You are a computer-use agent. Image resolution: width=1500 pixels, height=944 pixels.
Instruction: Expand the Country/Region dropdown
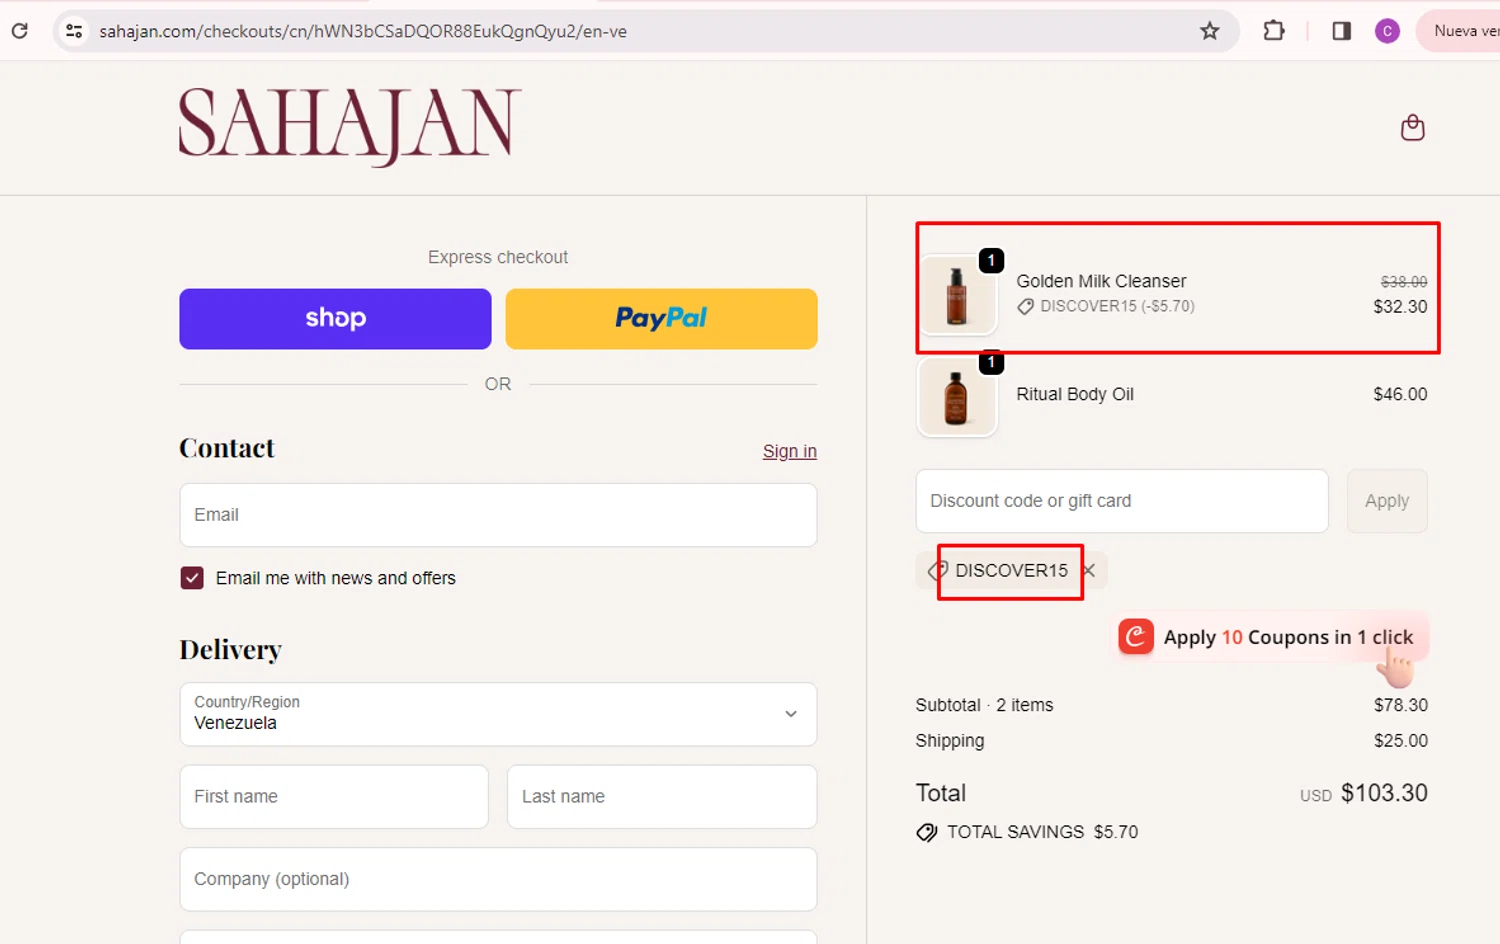(x=498, y=714)
